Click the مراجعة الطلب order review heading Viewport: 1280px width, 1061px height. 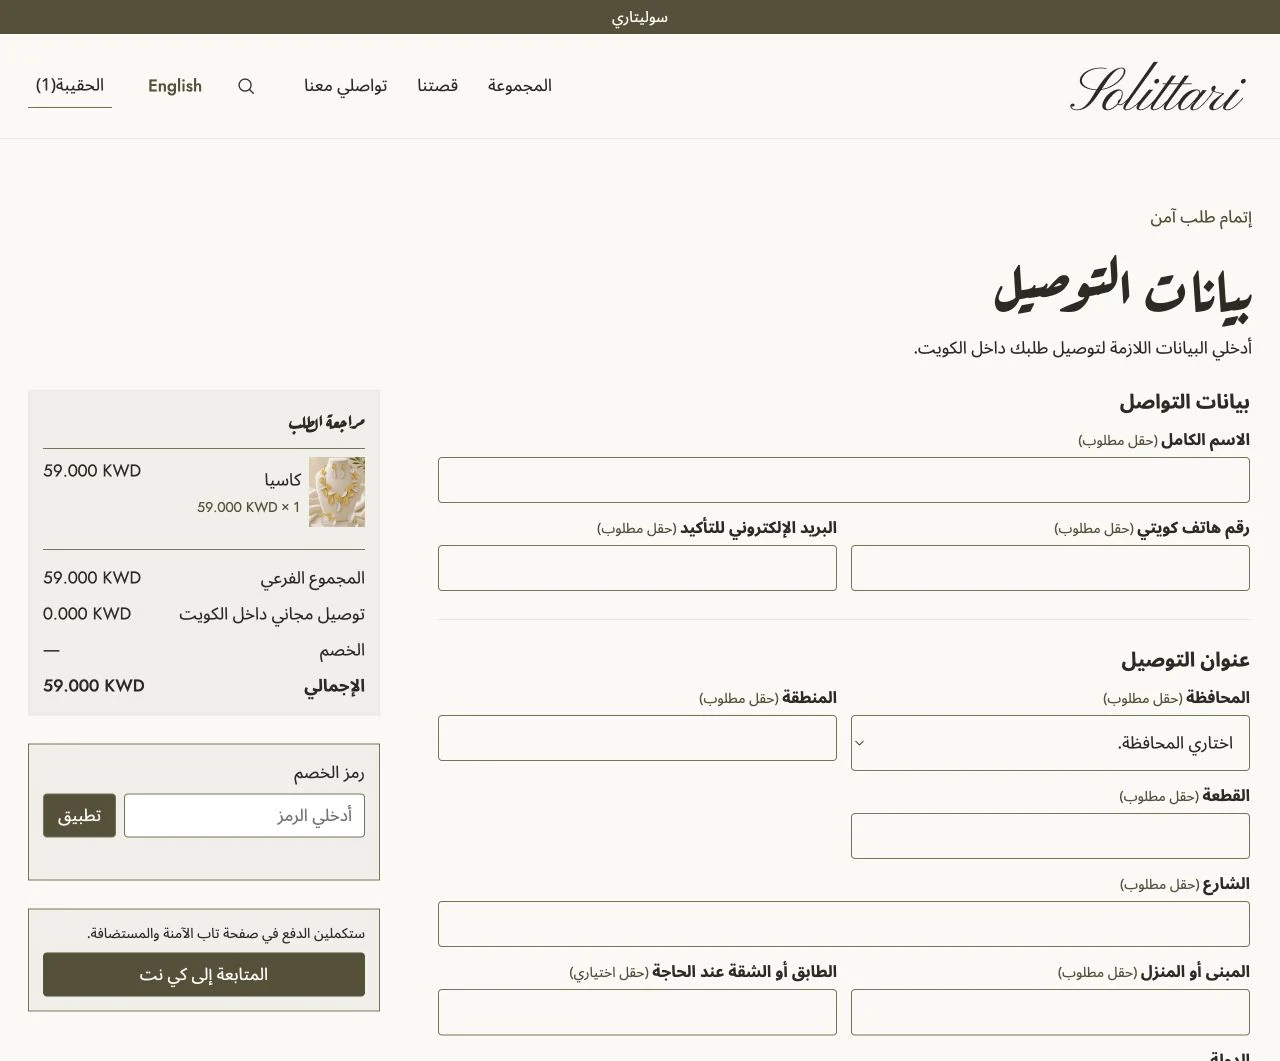pyautogui.click(x=327, y=423)
